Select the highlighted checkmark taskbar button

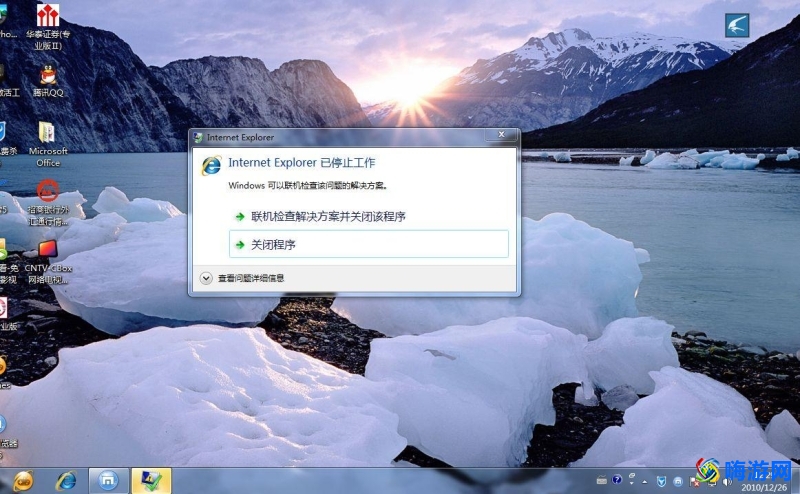(151, 480)
